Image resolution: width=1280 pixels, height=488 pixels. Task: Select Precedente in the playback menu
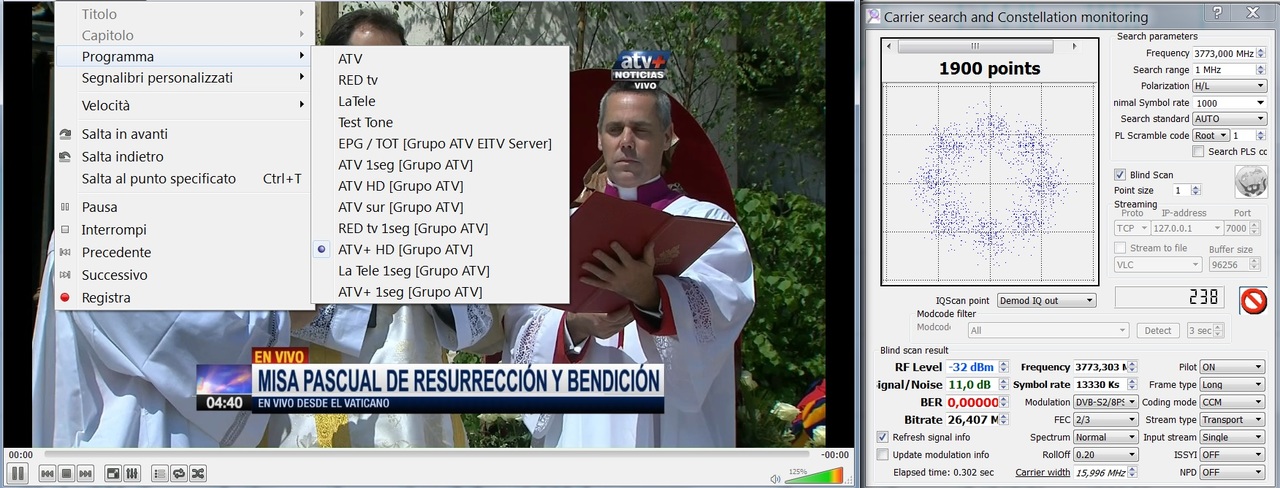[x=185, y=252]
